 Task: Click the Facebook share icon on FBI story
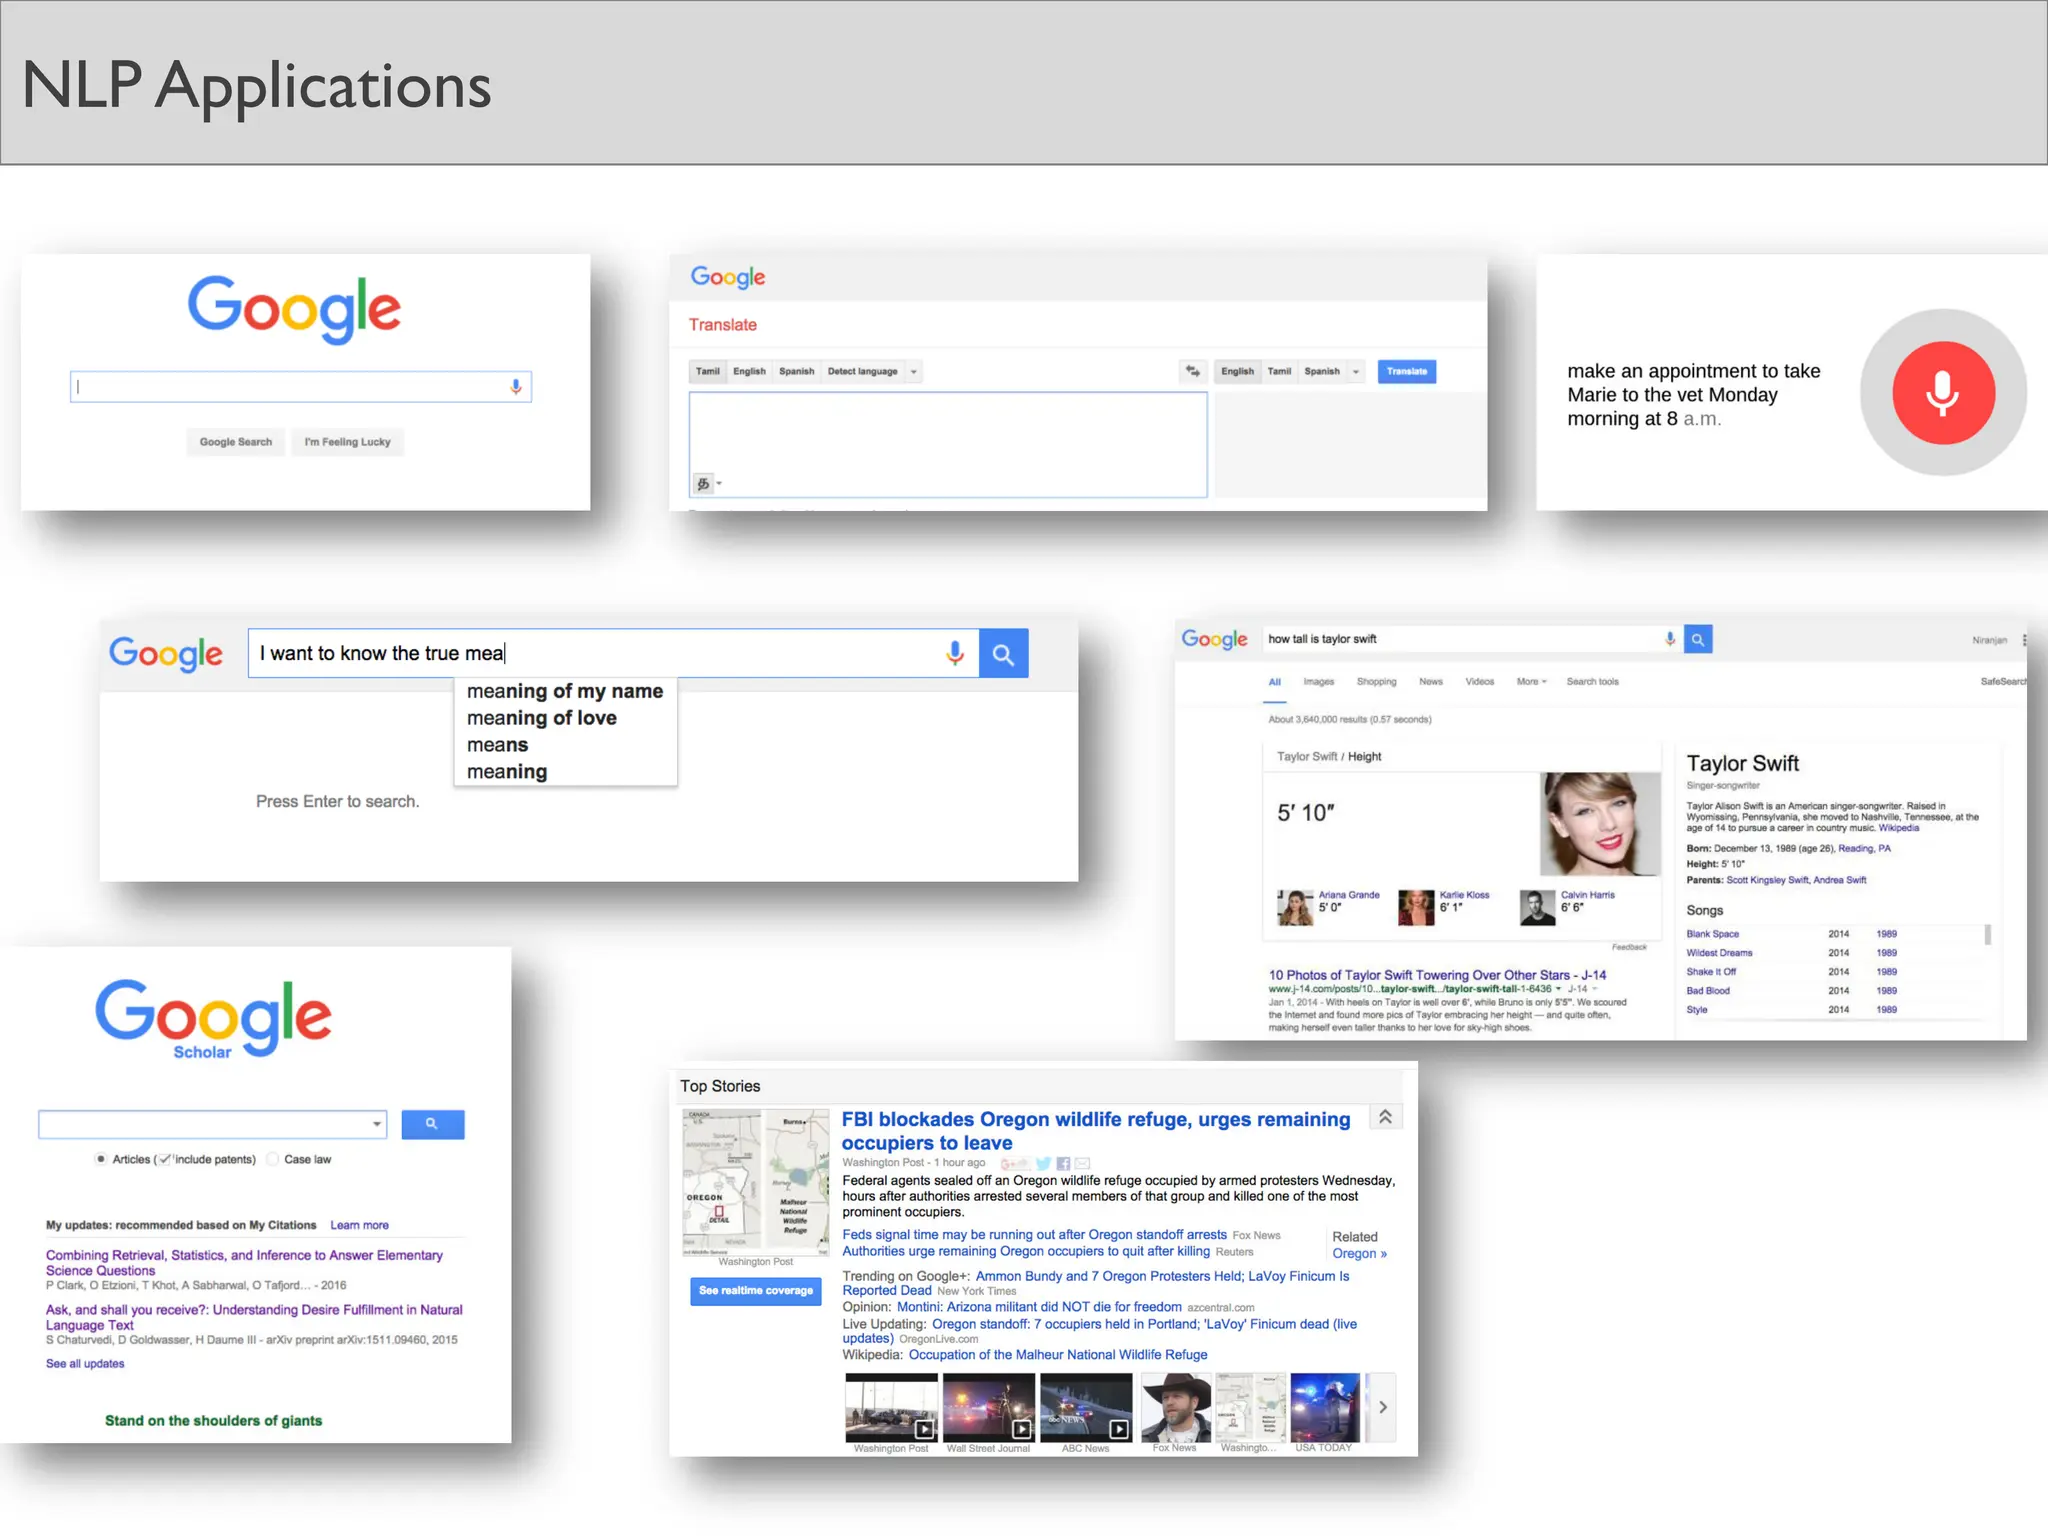(1063, 1163)
